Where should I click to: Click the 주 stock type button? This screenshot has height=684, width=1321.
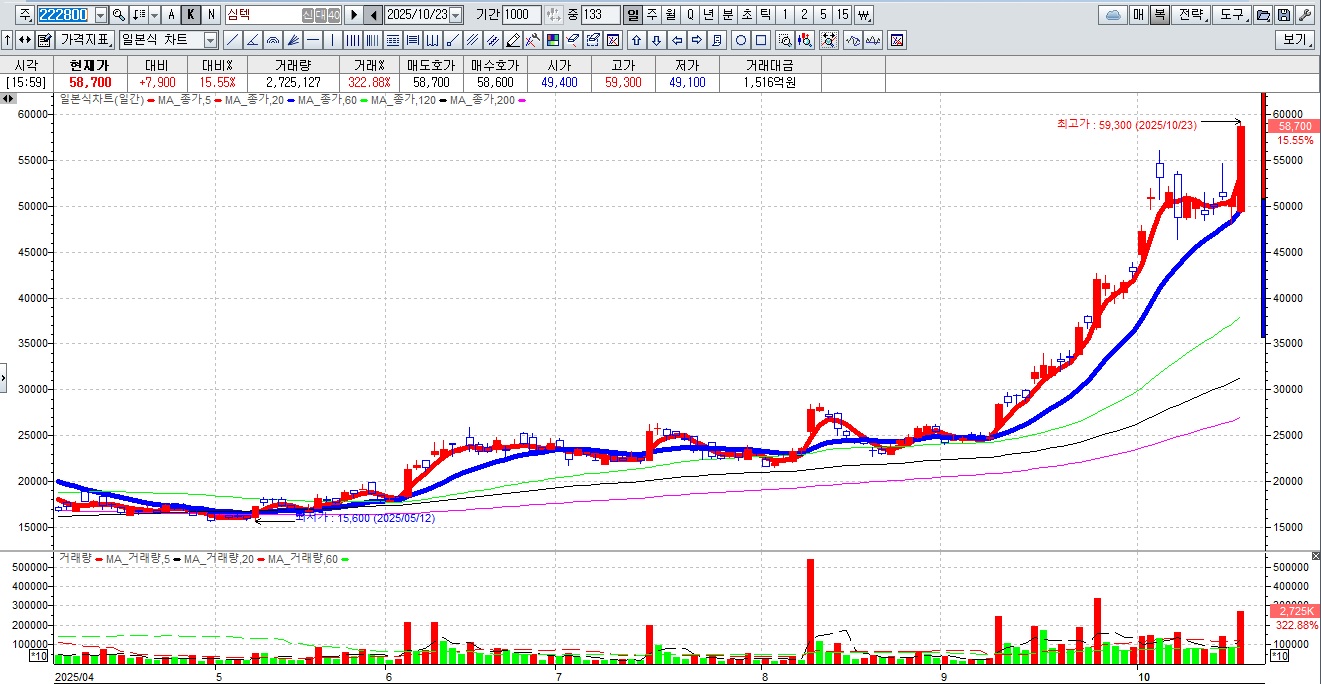point(24,15)
